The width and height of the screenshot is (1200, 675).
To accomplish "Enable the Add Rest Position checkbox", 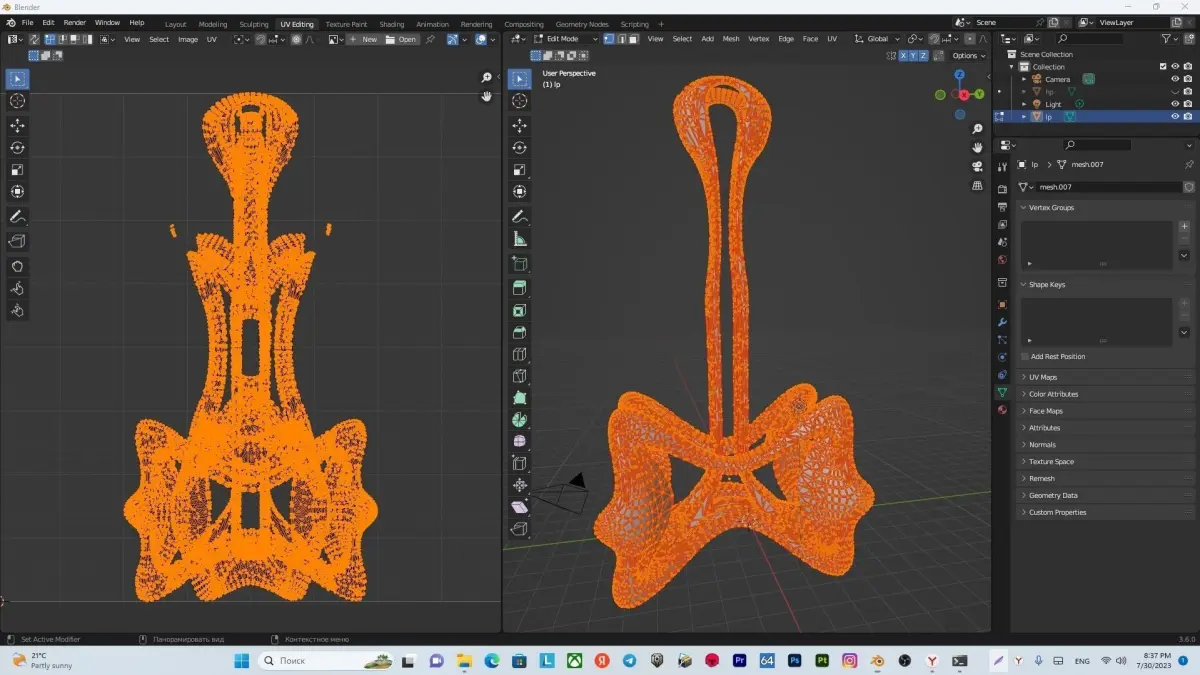I will click(x=1025, y=356).
